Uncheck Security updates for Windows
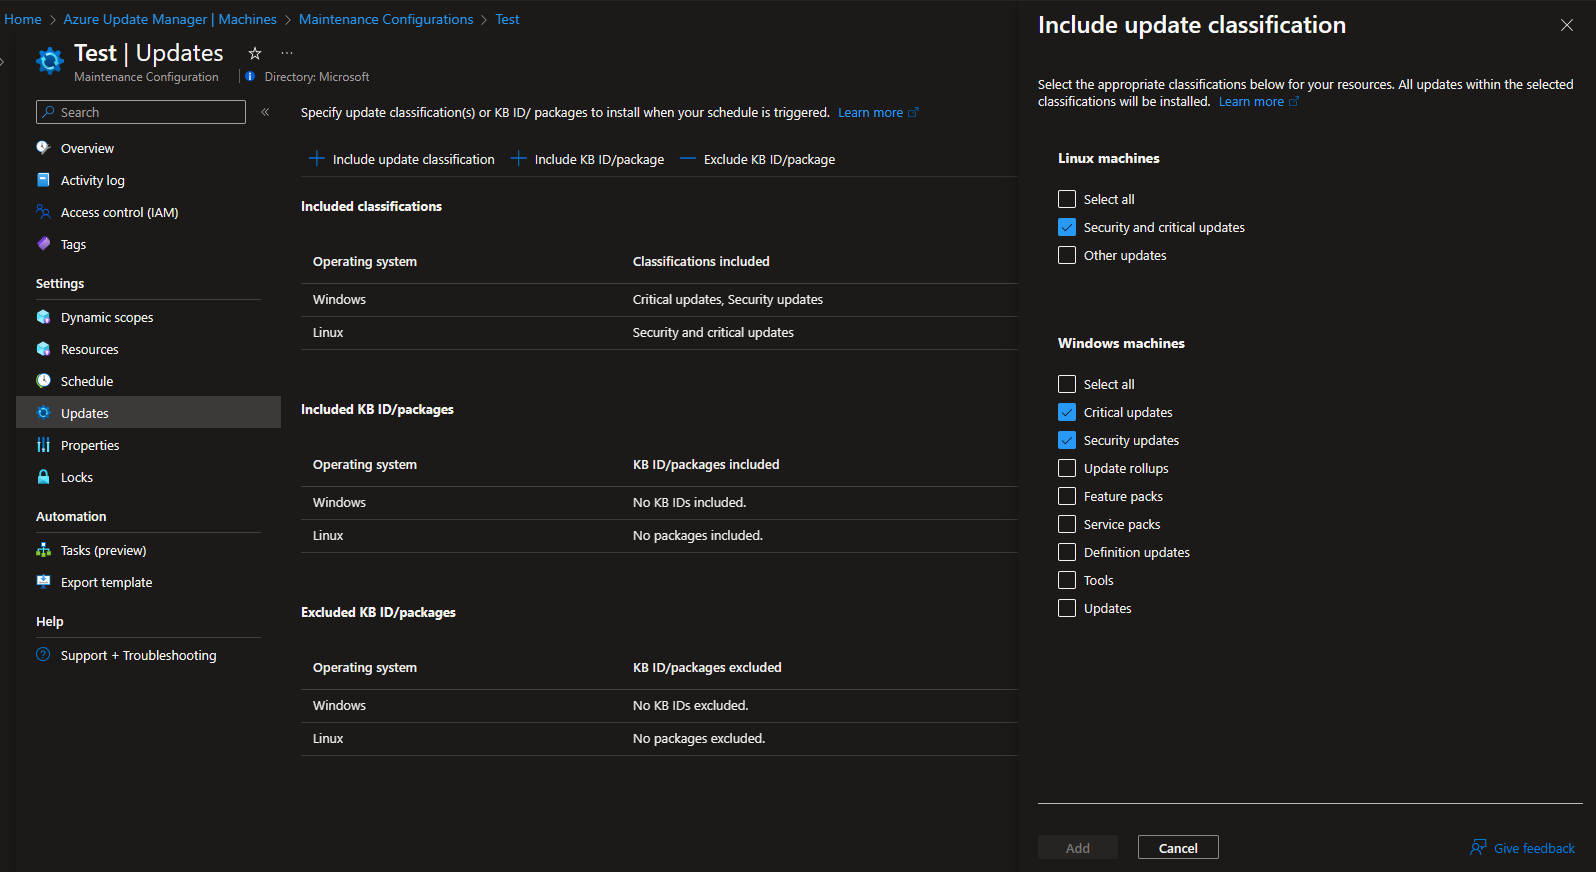 (1067, 440)
